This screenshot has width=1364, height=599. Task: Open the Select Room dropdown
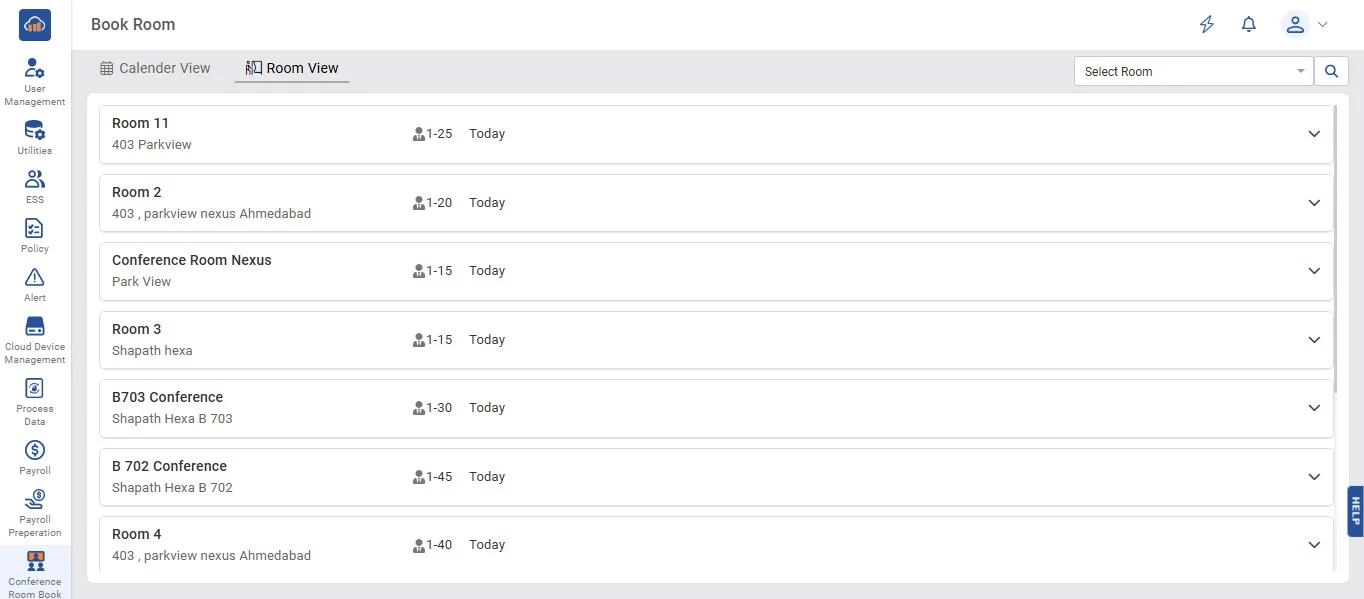pyautogui.click(x=1193, y=71)
